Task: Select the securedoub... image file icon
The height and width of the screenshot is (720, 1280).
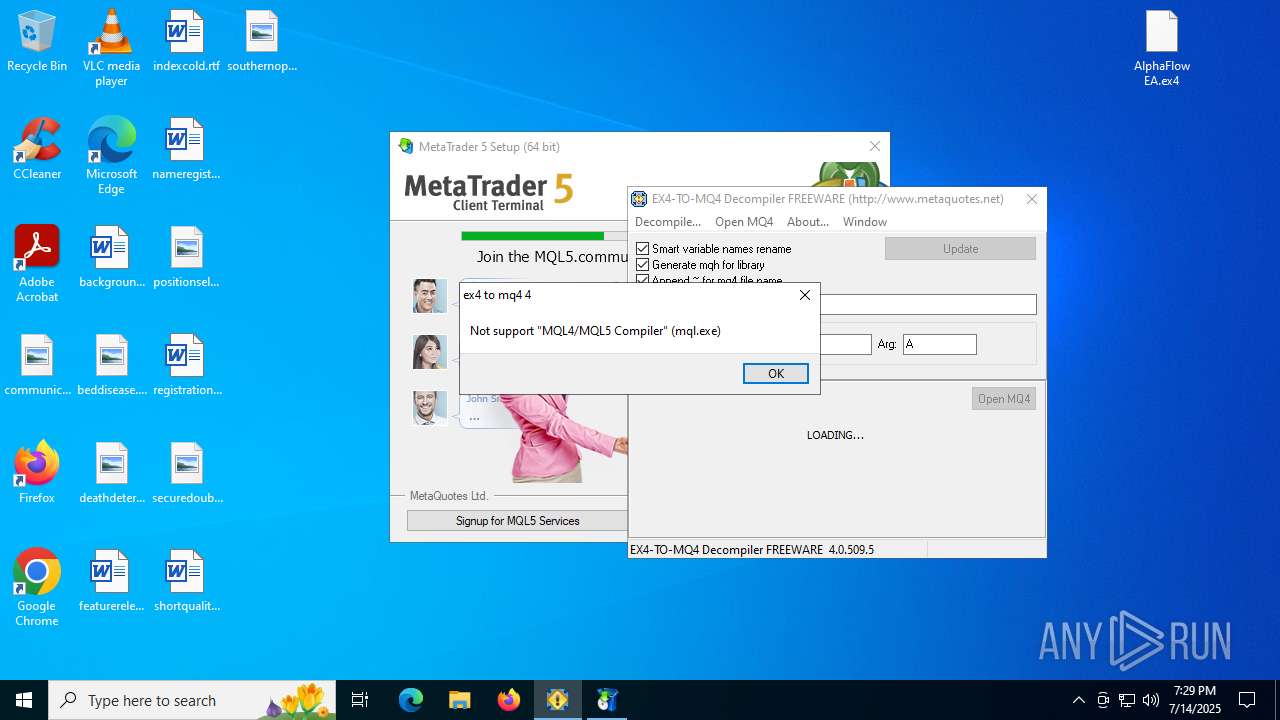Action: click(x=186, y=473)
